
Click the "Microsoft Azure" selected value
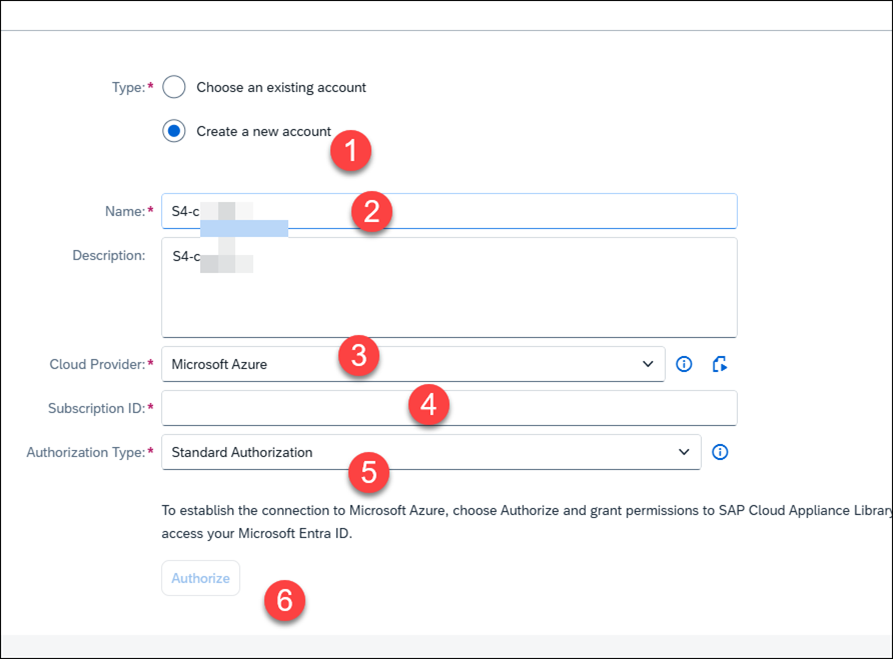[219, 364]
